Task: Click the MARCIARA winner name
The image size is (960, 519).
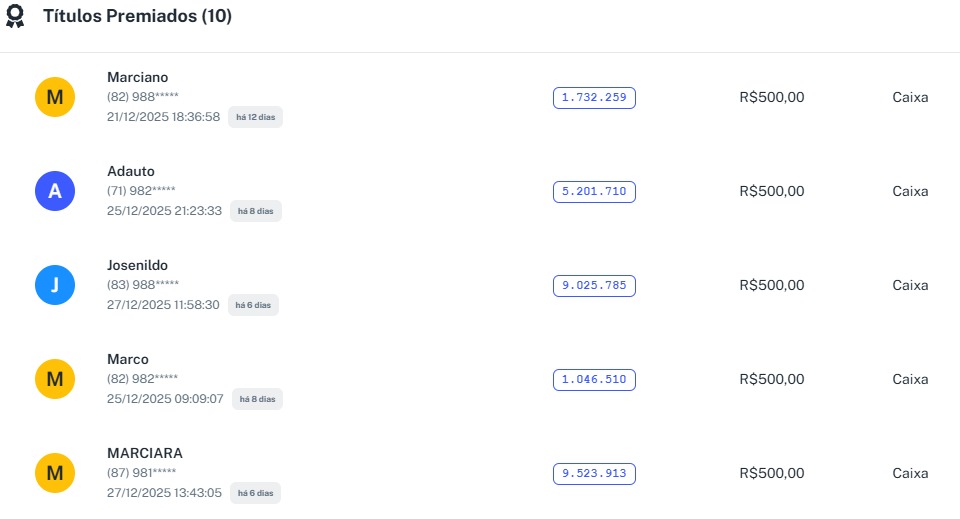Action: [x=144, y=453]
